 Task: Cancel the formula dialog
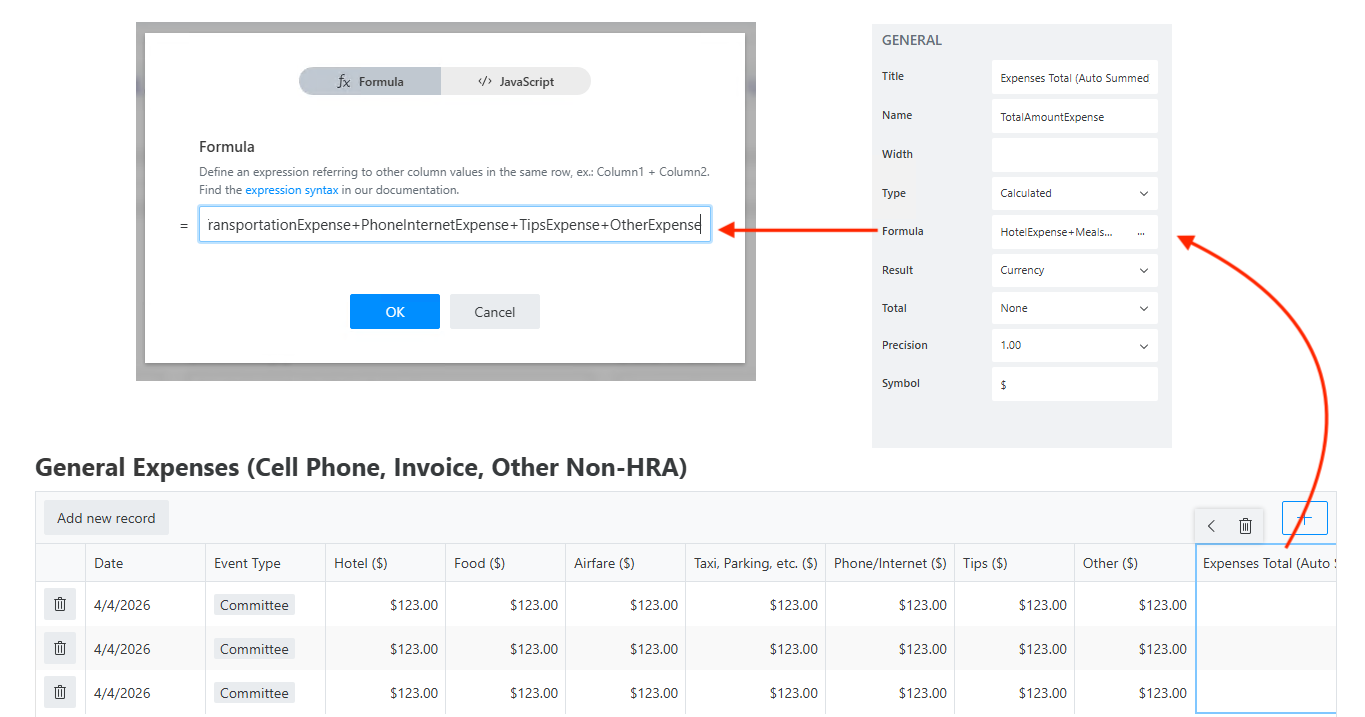tap(494, 312)
